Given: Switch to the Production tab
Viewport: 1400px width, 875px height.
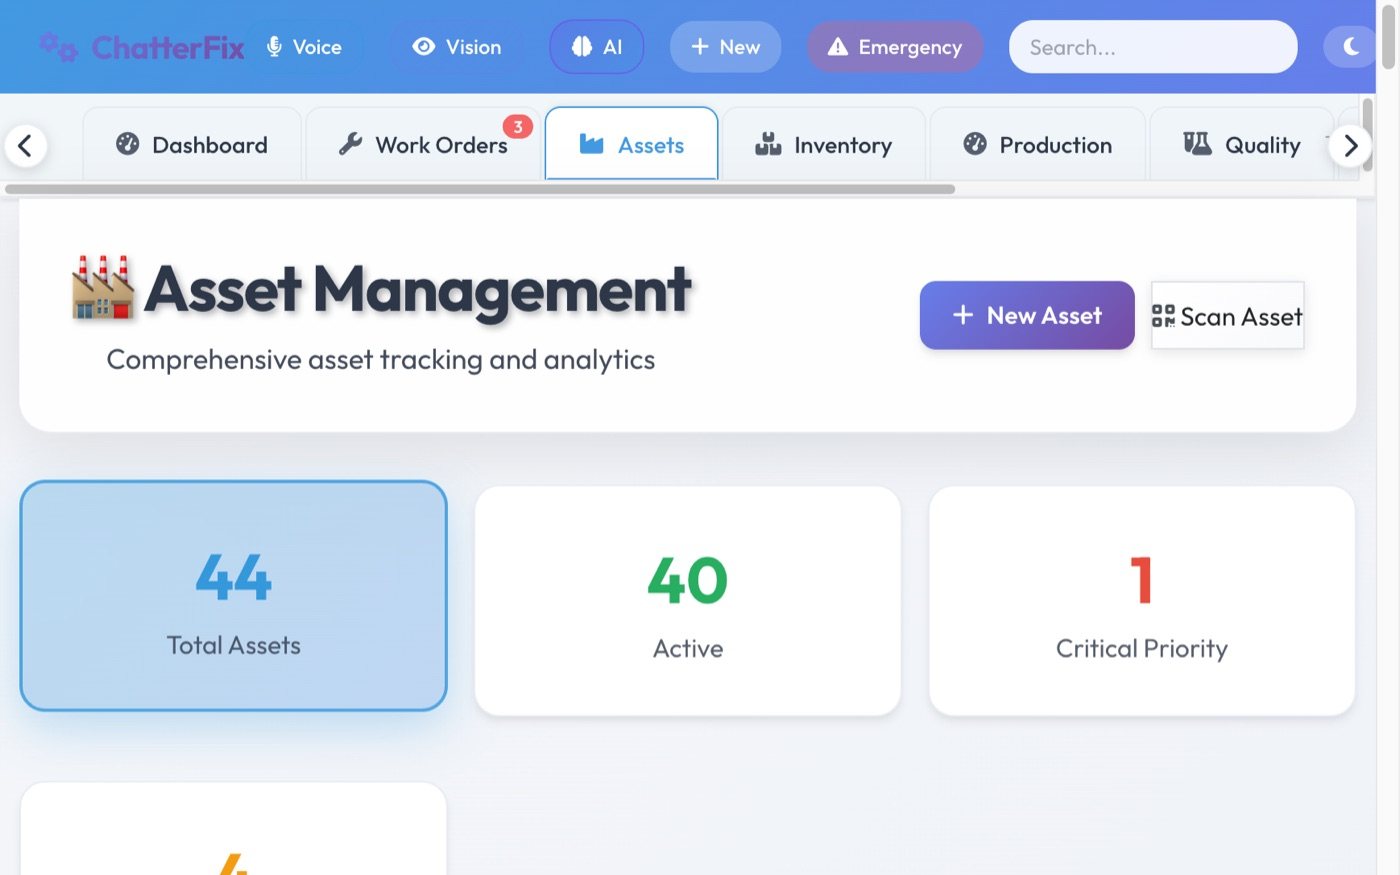Looking at the screenshot, I should [x=1038, y=145].
